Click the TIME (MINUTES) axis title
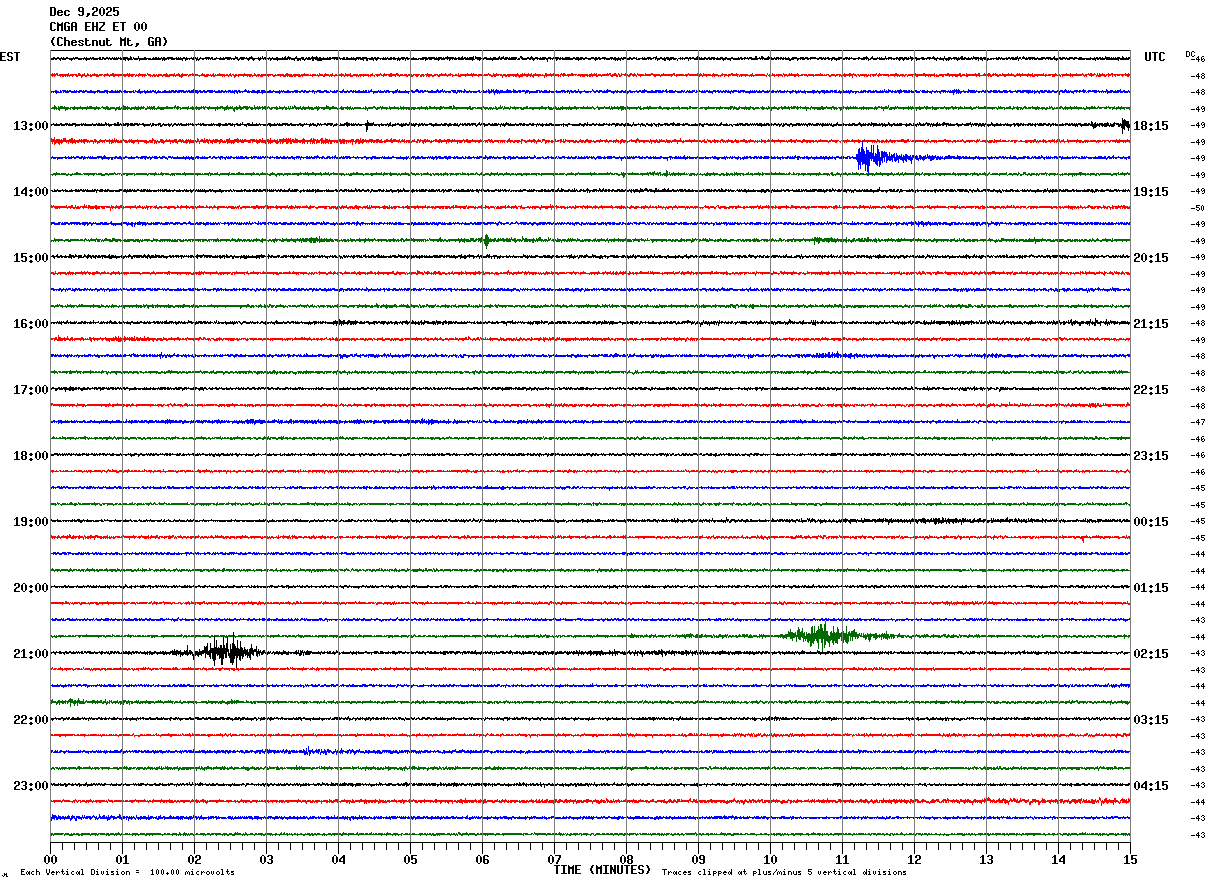 tap(602, 870)
